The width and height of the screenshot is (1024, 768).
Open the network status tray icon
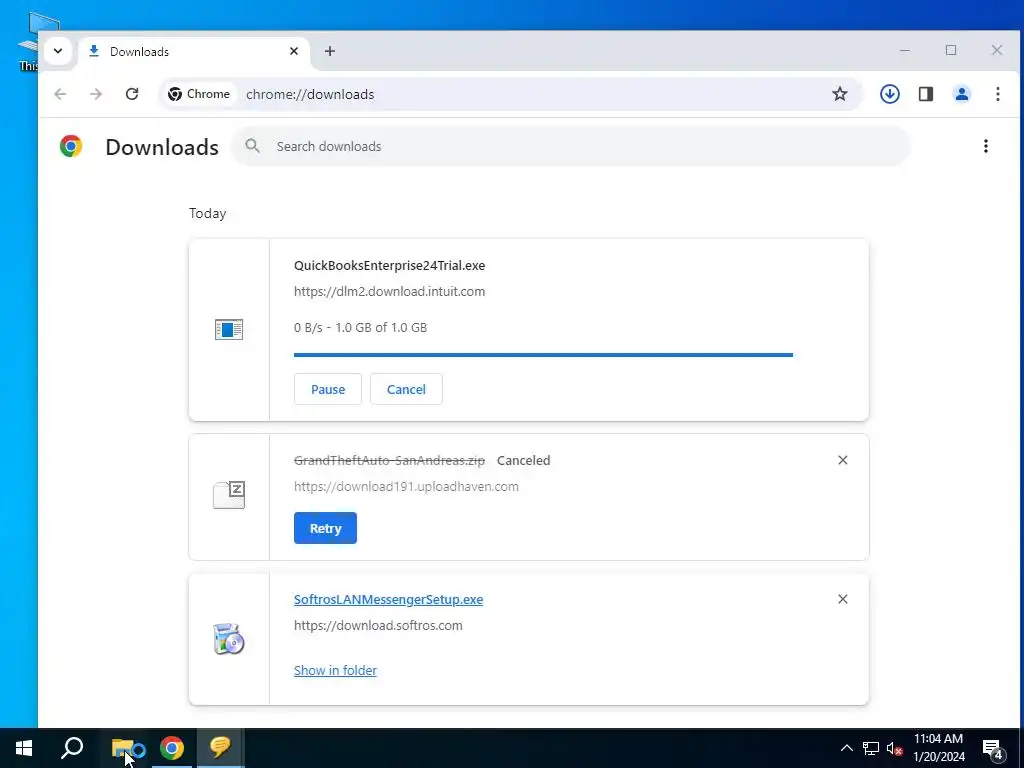pyautogui.click(x=871, y=748)
